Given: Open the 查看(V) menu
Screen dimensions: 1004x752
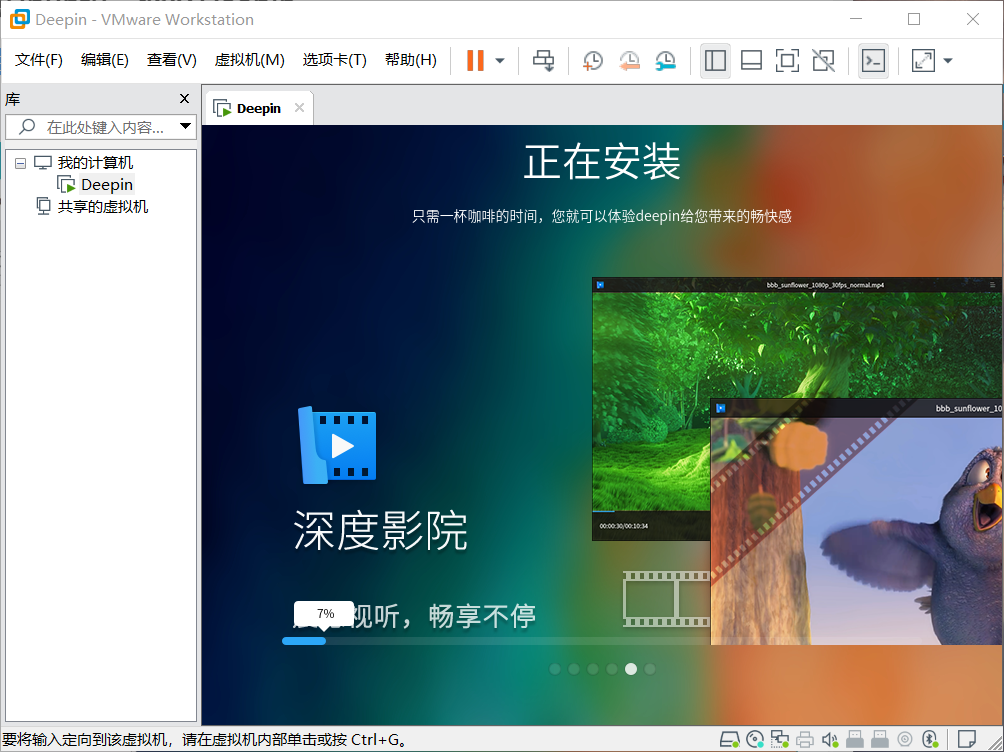Looking at the screenshot, I should [x=172, y=60].
